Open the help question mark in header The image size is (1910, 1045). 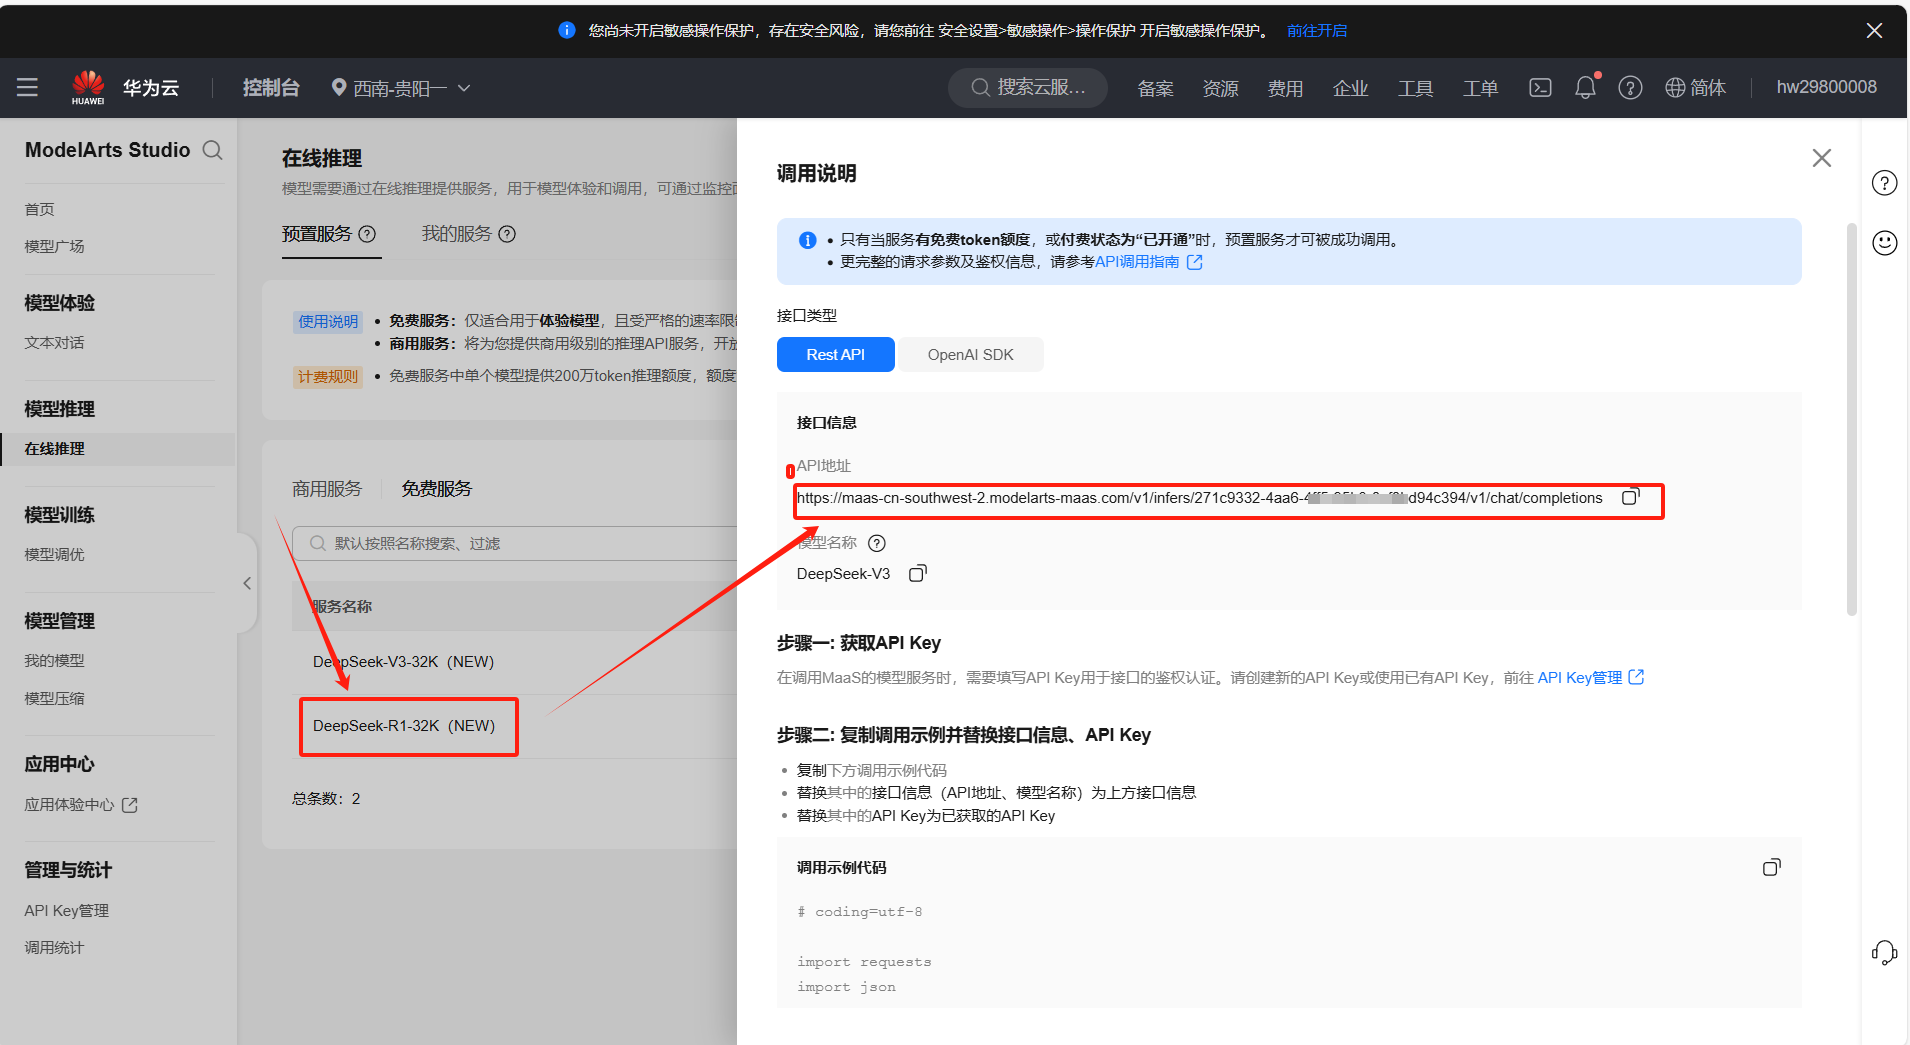(1630, 88)
